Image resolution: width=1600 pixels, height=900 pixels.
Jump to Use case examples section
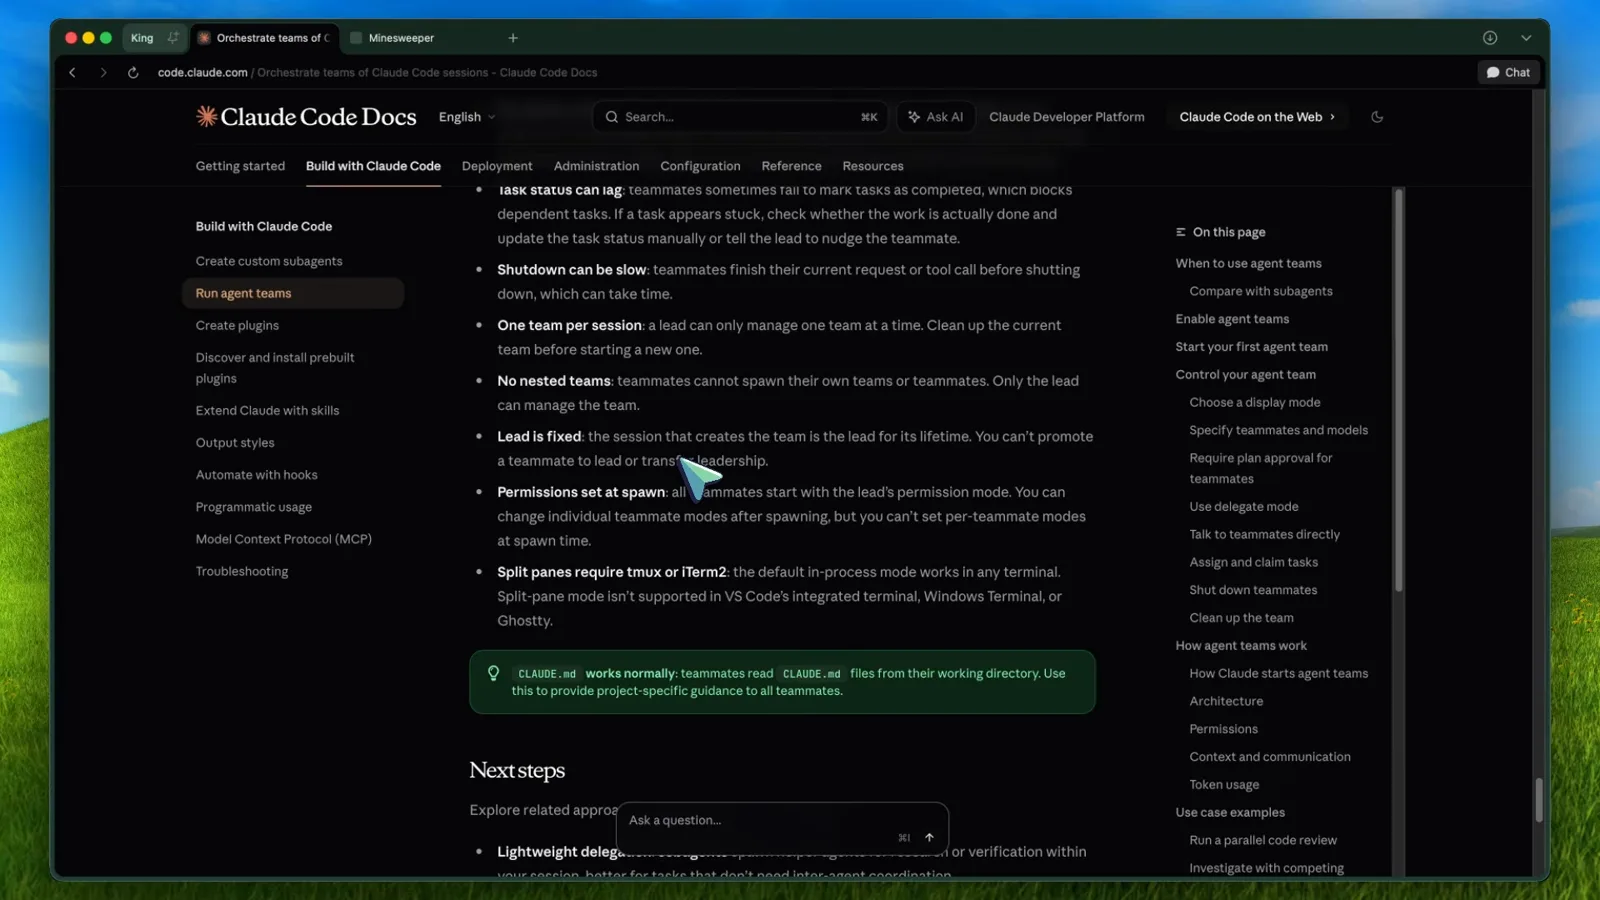point(1230,813)
